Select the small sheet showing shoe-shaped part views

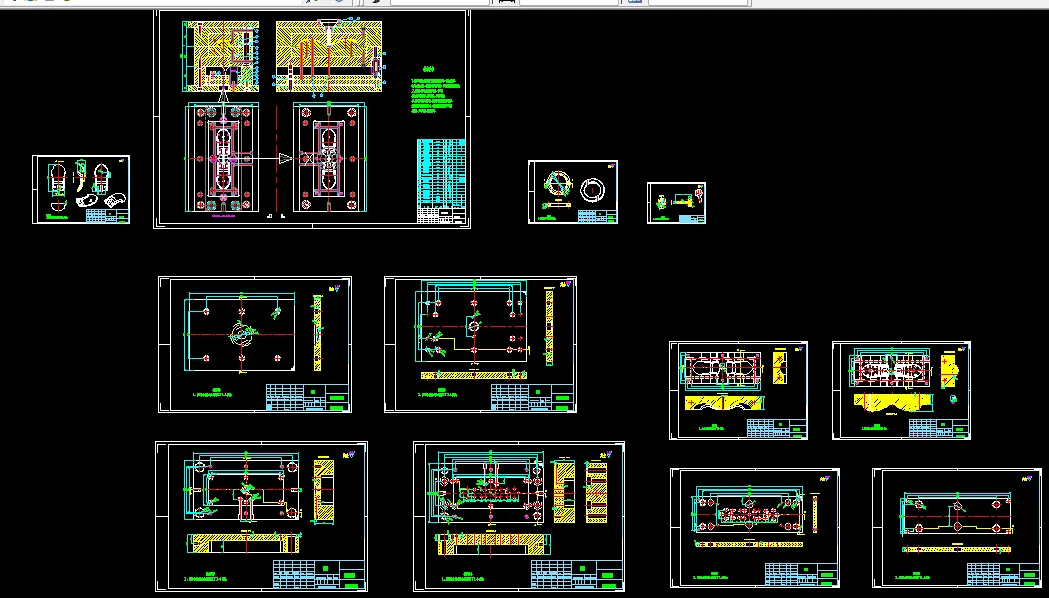81,189
